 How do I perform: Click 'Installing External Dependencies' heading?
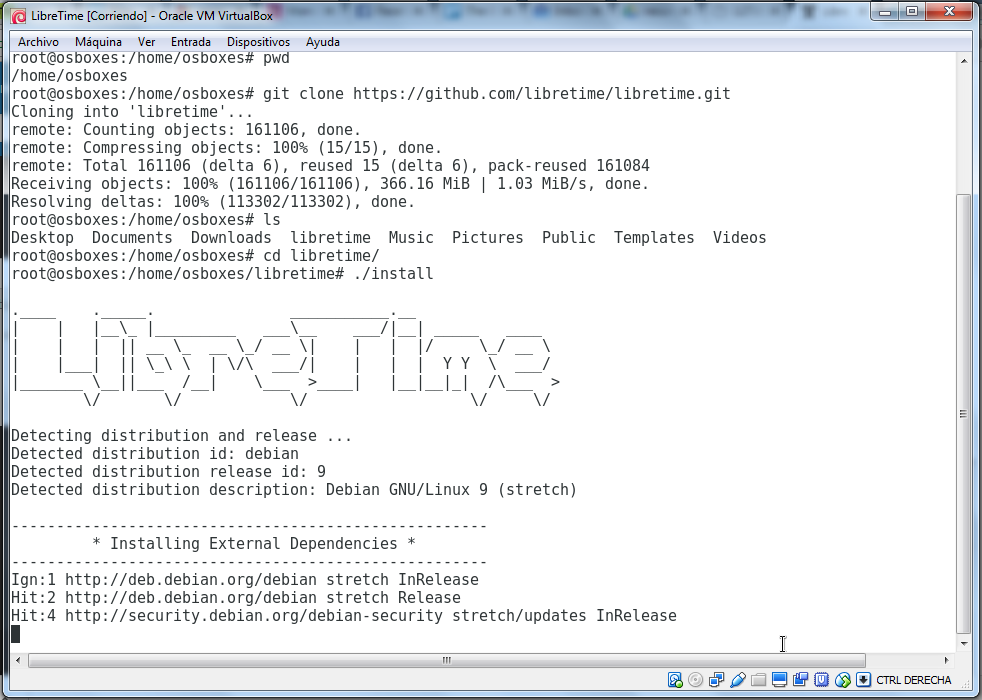click(254, 543)
